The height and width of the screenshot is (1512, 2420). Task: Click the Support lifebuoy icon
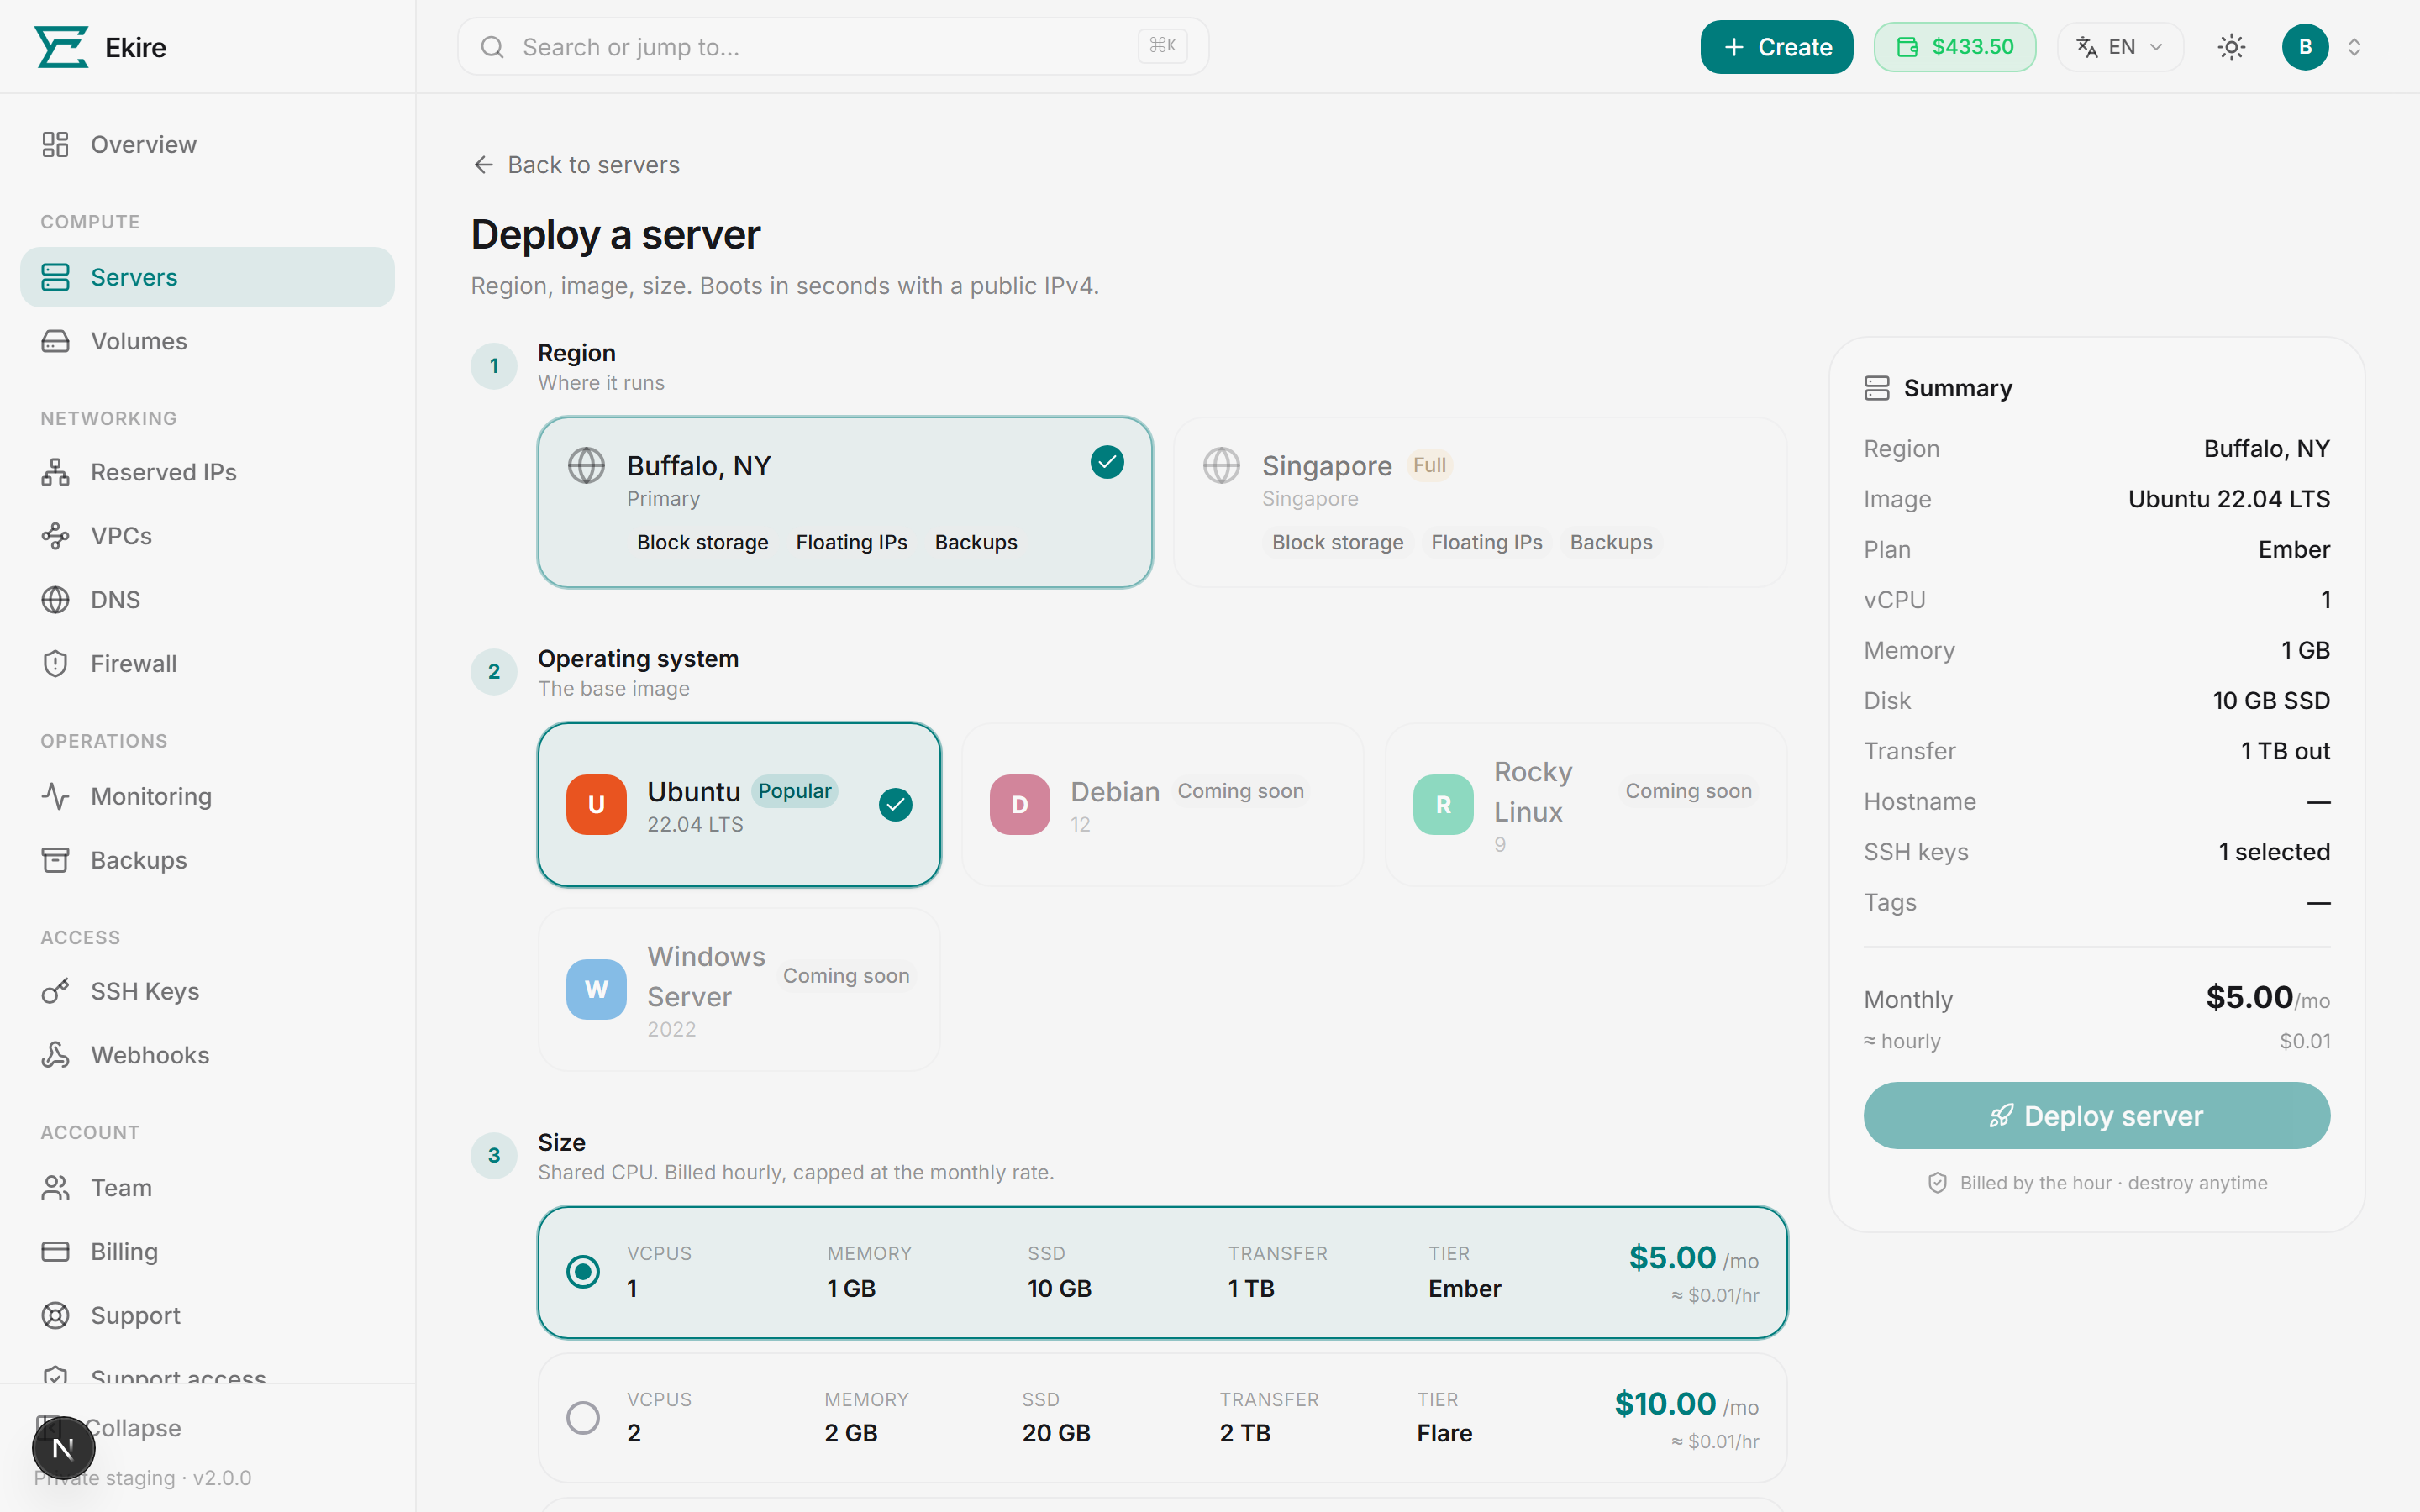pyautogui.click(x=55, y=1316)
